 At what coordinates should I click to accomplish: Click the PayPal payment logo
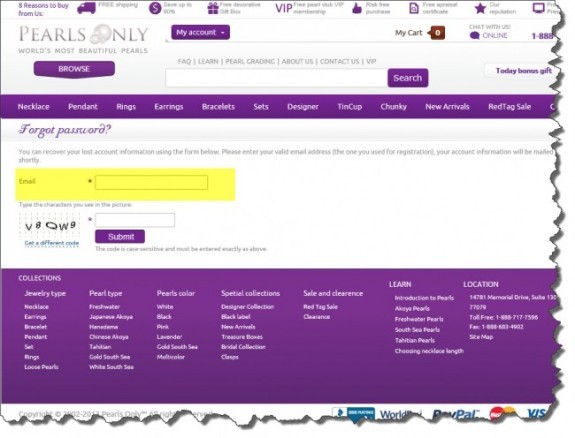456,415
